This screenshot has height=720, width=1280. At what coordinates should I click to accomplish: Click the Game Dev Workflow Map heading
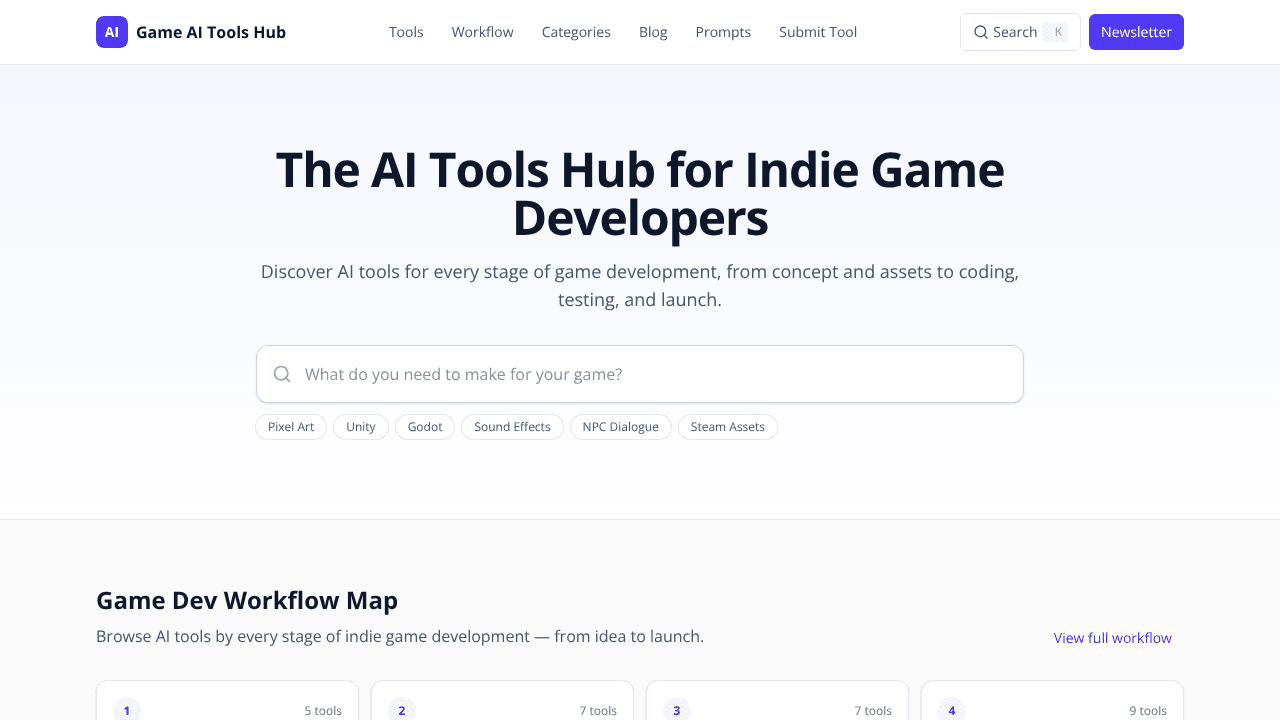[x=247, y=600]
